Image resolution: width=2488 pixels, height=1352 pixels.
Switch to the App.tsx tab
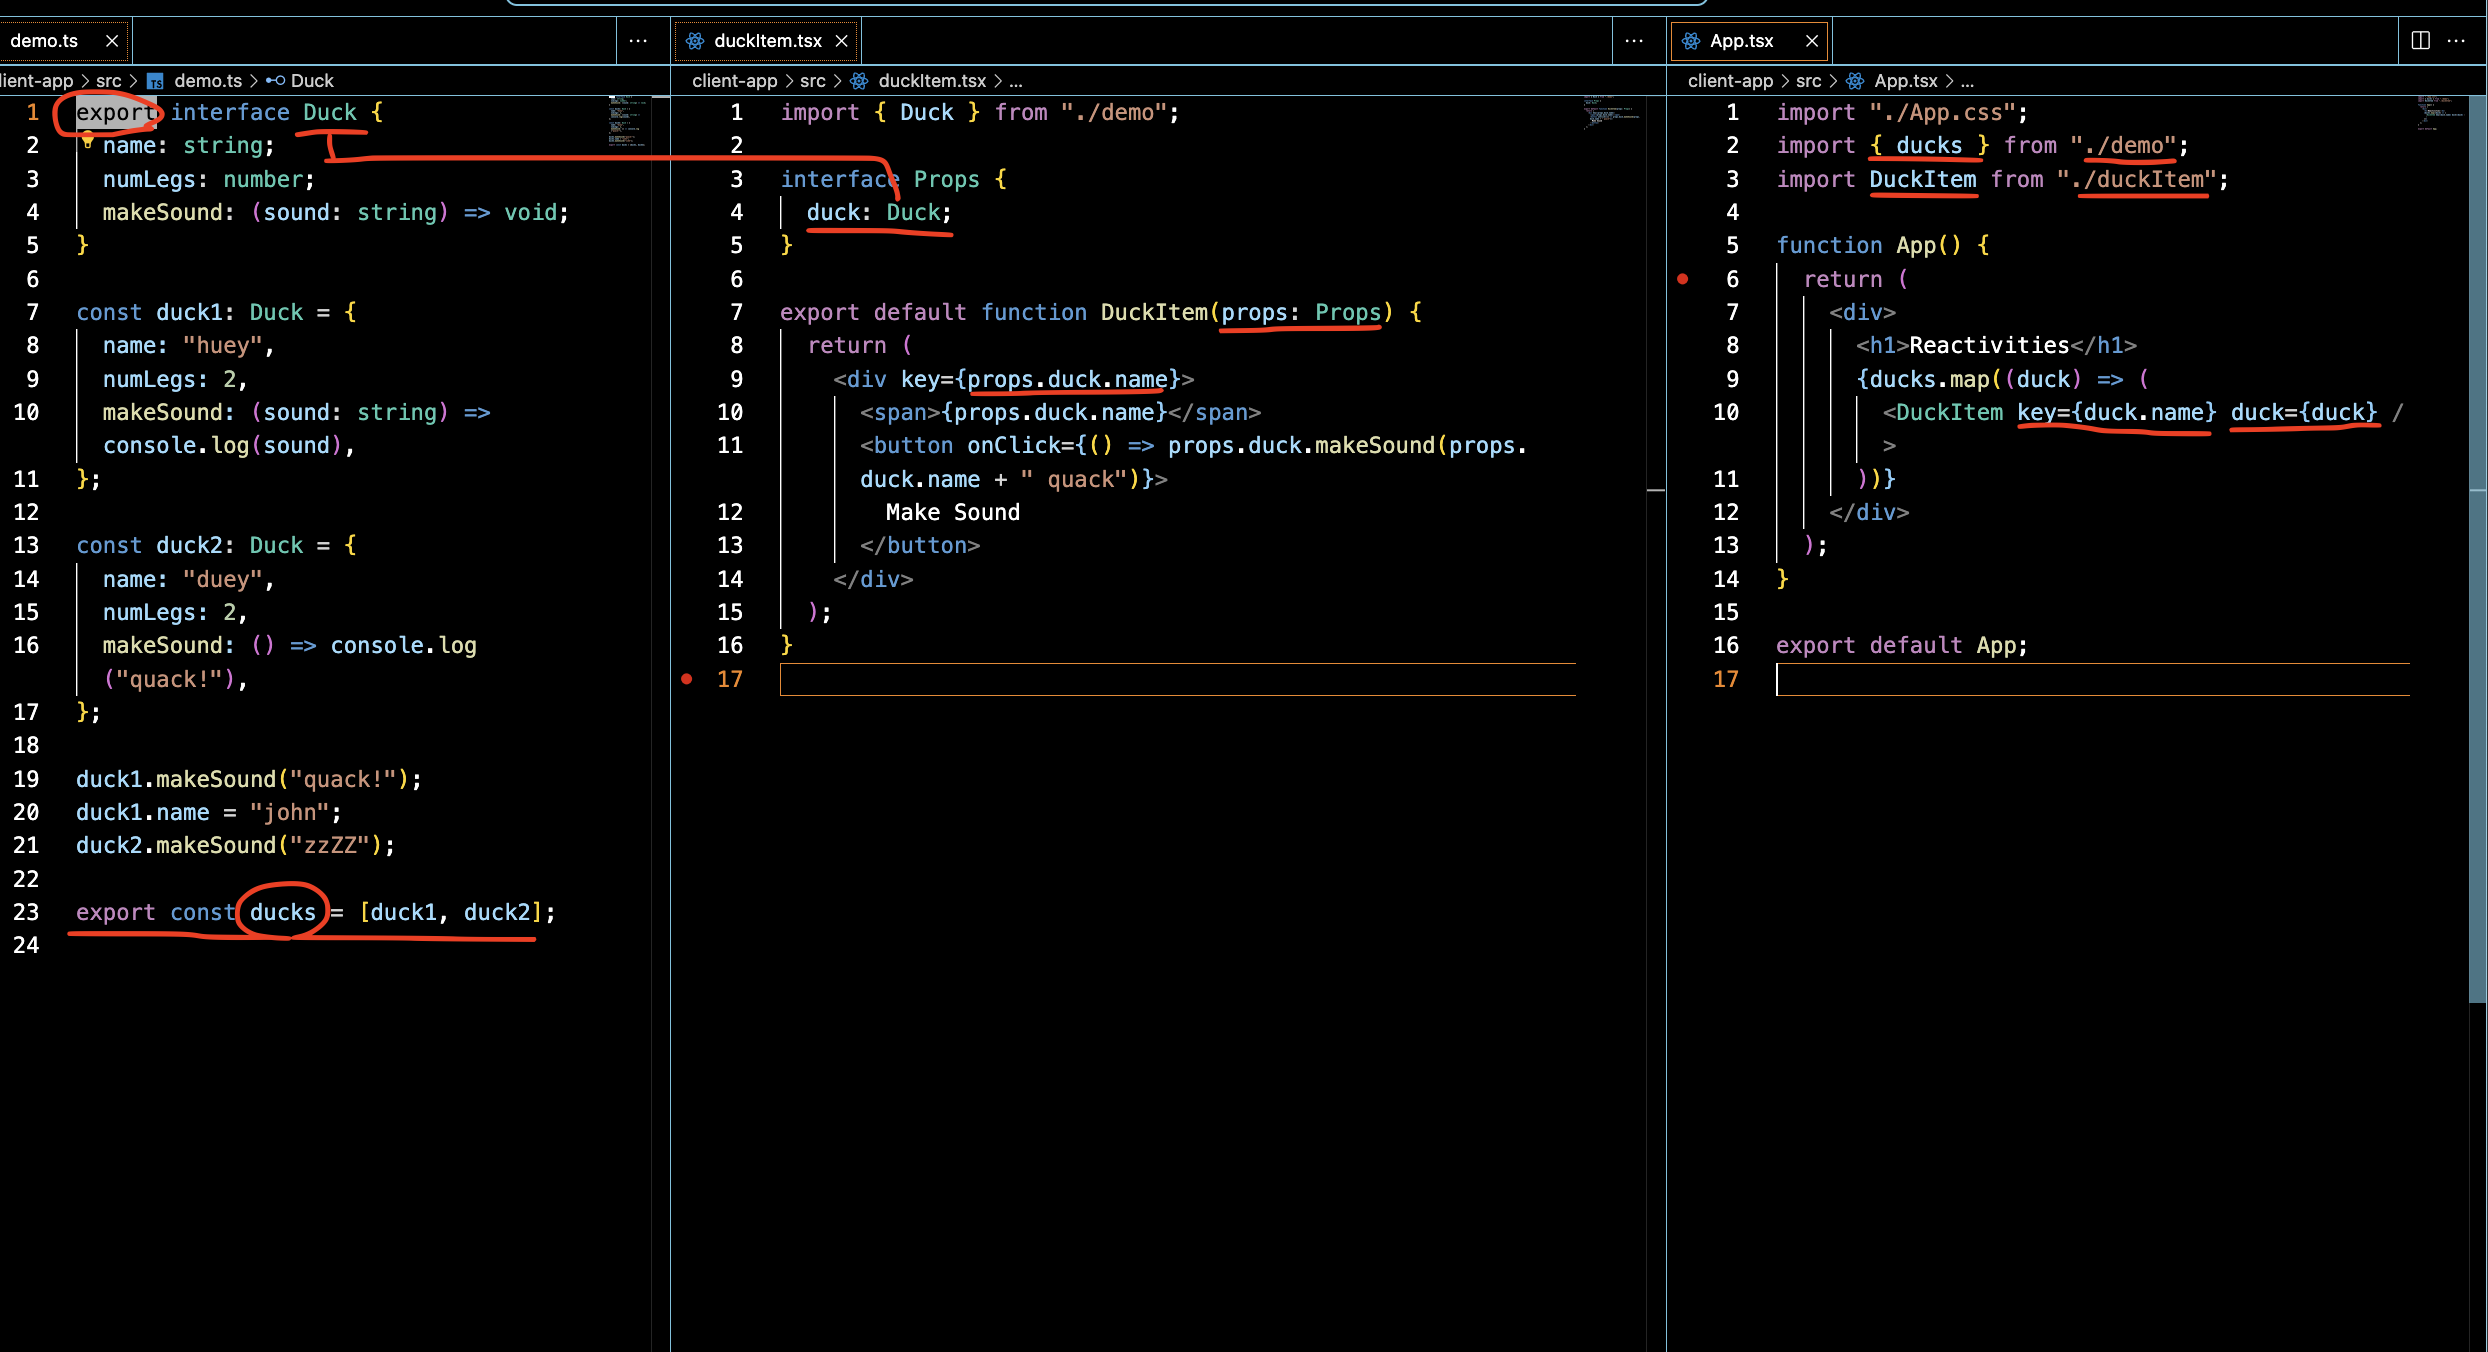point(1741,41)
